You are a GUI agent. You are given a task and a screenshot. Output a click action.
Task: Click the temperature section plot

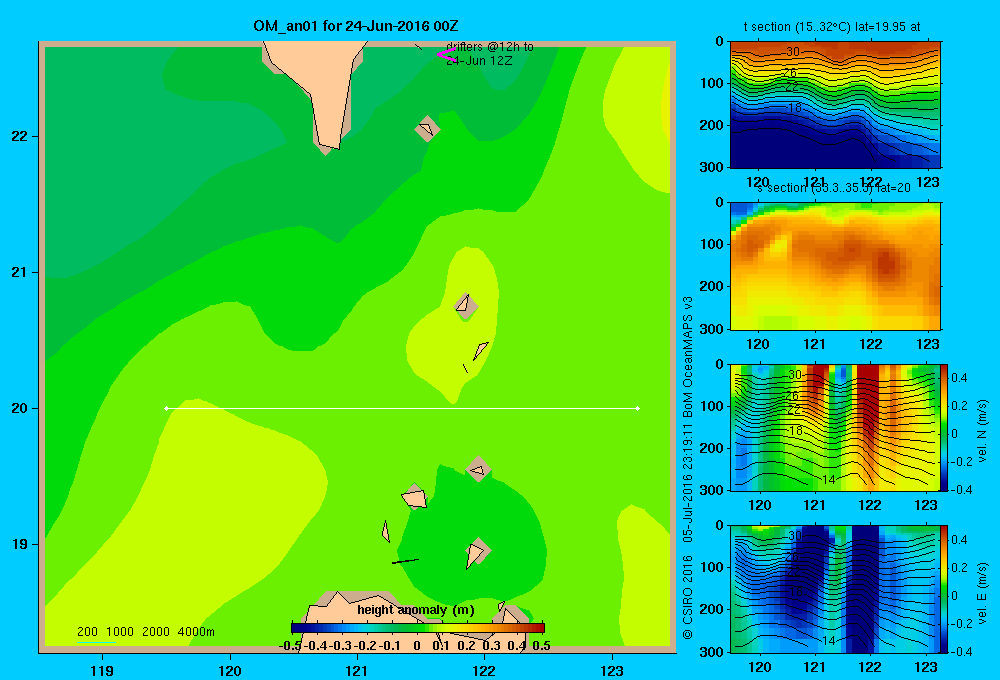click(835, 105)
